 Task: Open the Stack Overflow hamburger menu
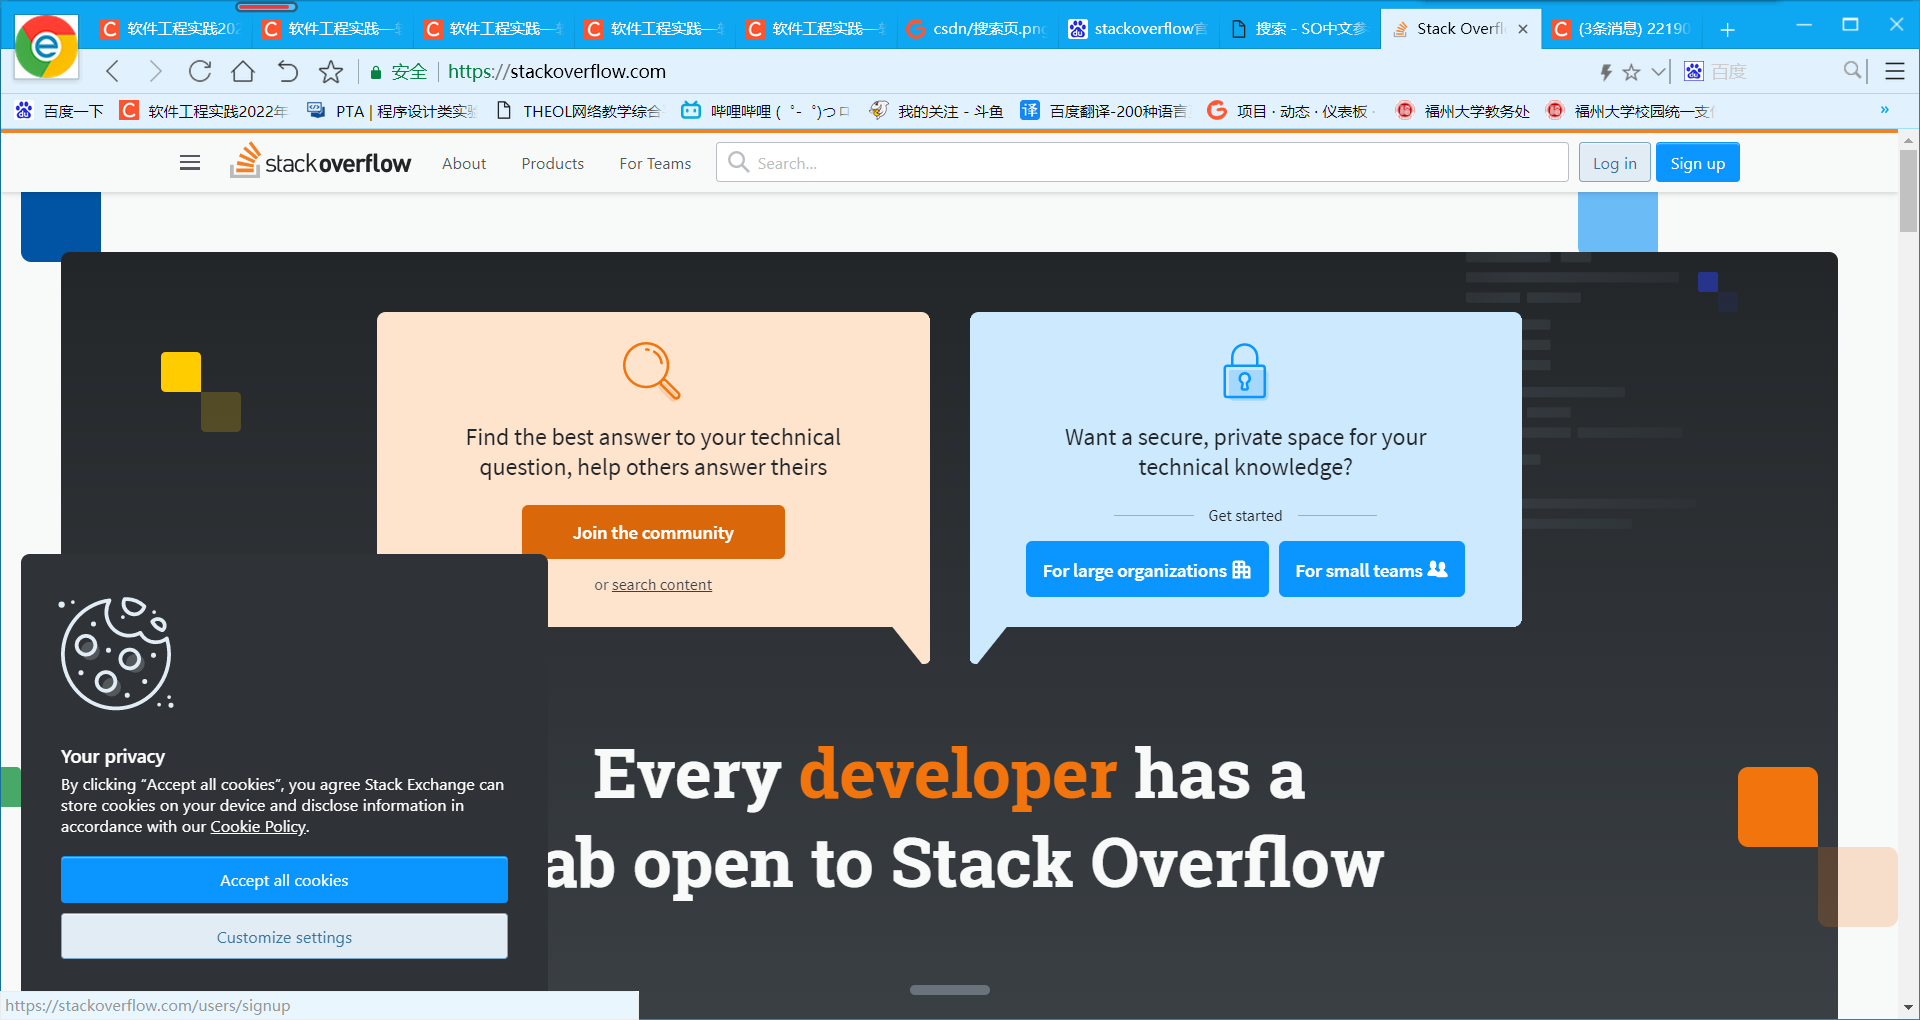(190, 163)
